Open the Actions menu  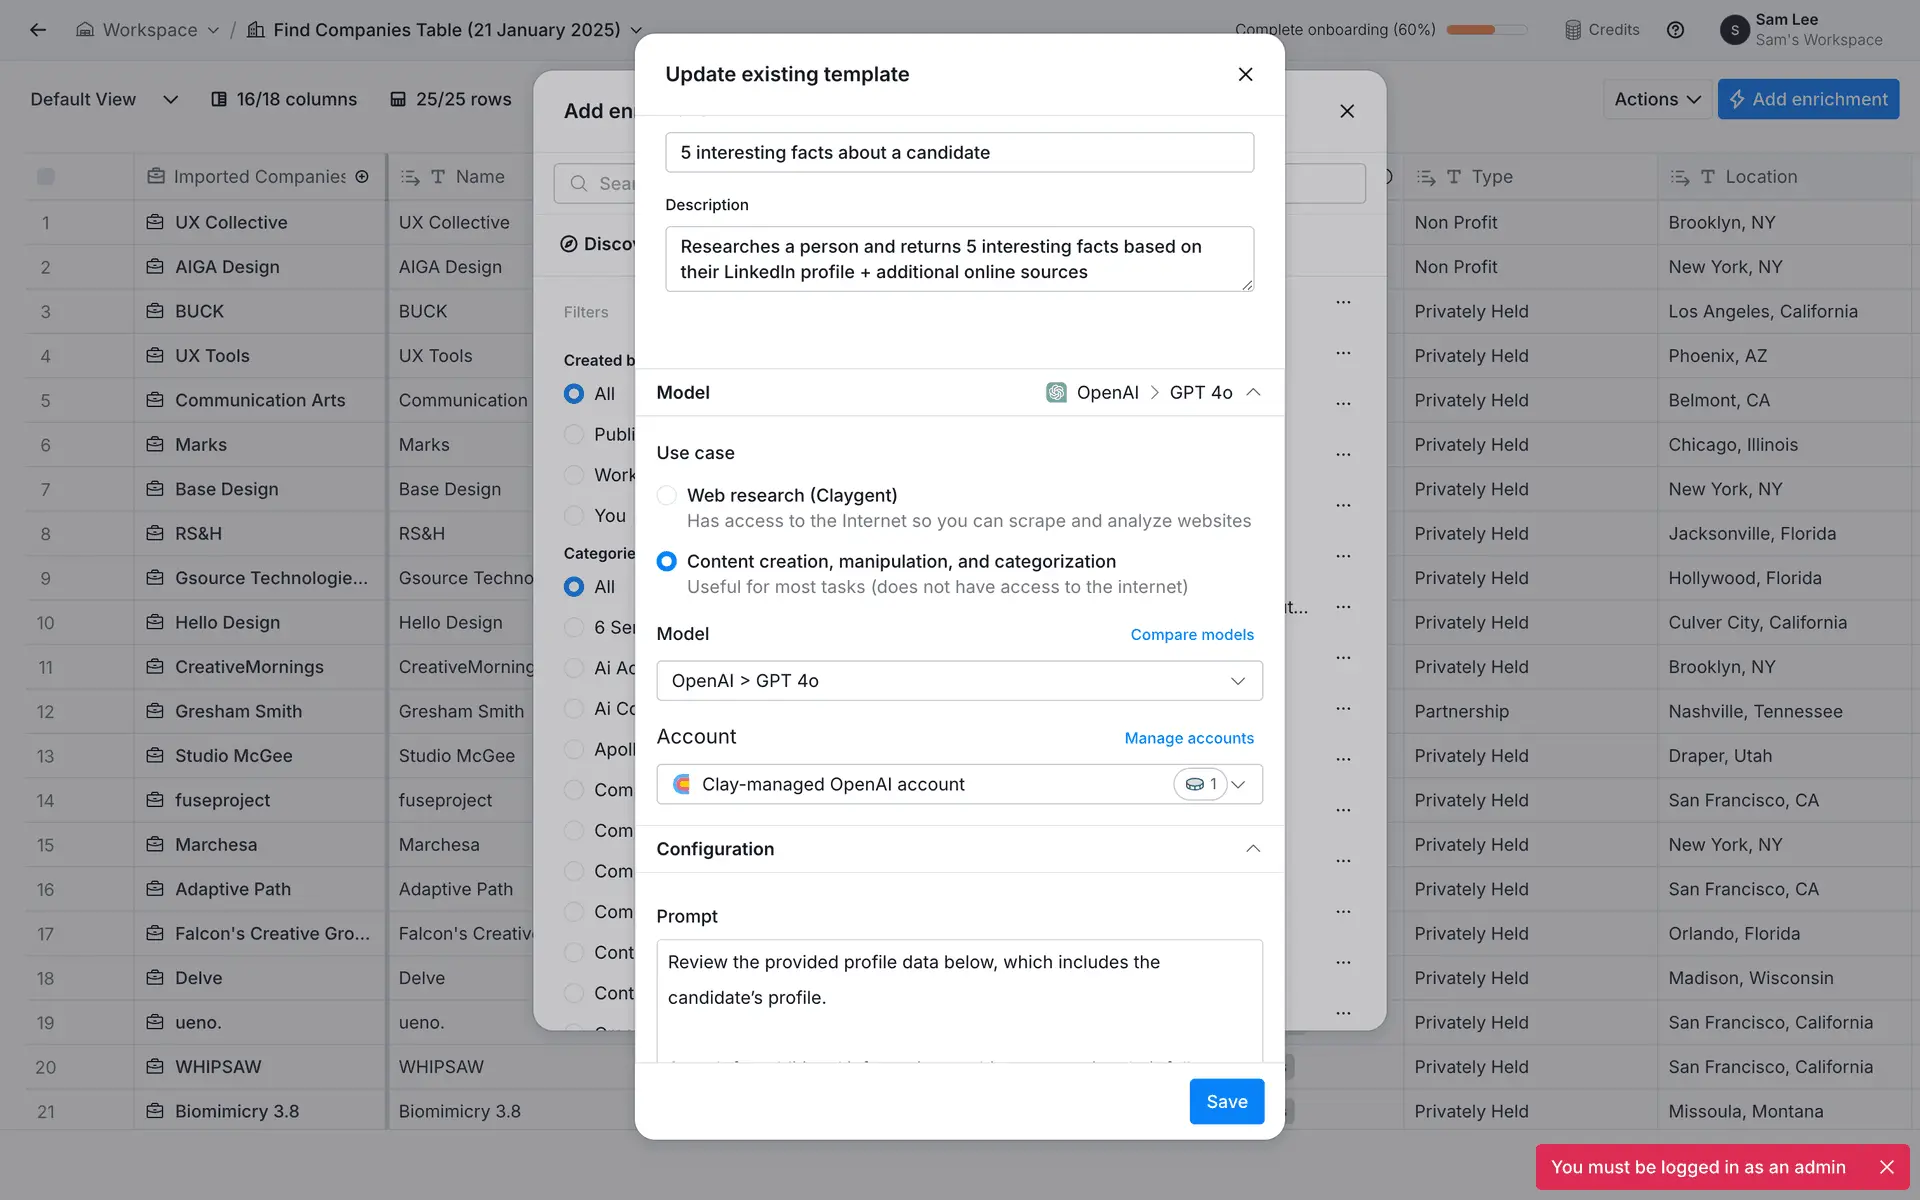[x=1657, y=99]
